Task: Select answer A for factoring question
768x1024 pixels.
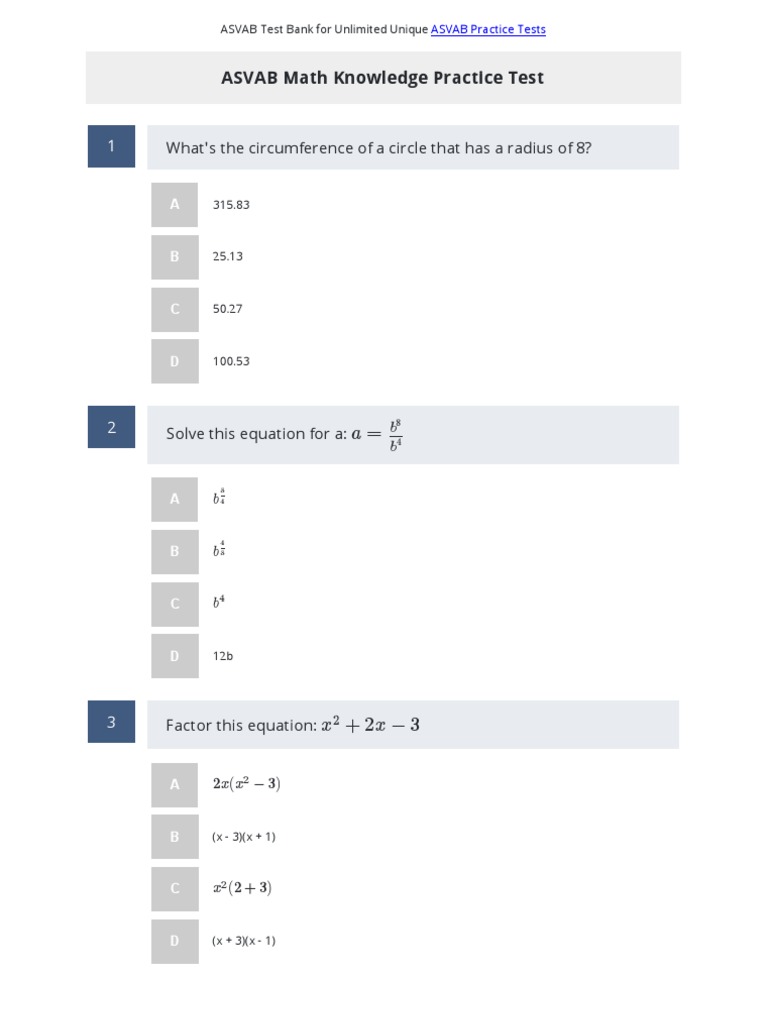Action: coord(175,785)
